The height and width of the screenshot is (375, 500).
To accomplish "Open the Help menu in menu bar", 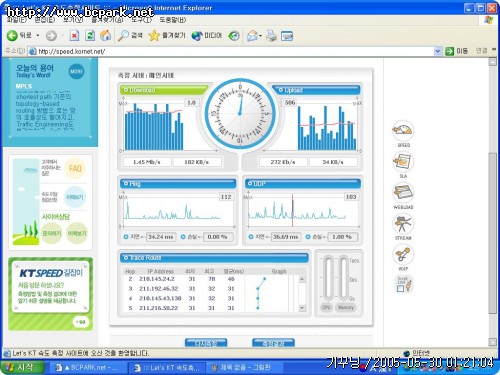I will [x=172, y=20].
